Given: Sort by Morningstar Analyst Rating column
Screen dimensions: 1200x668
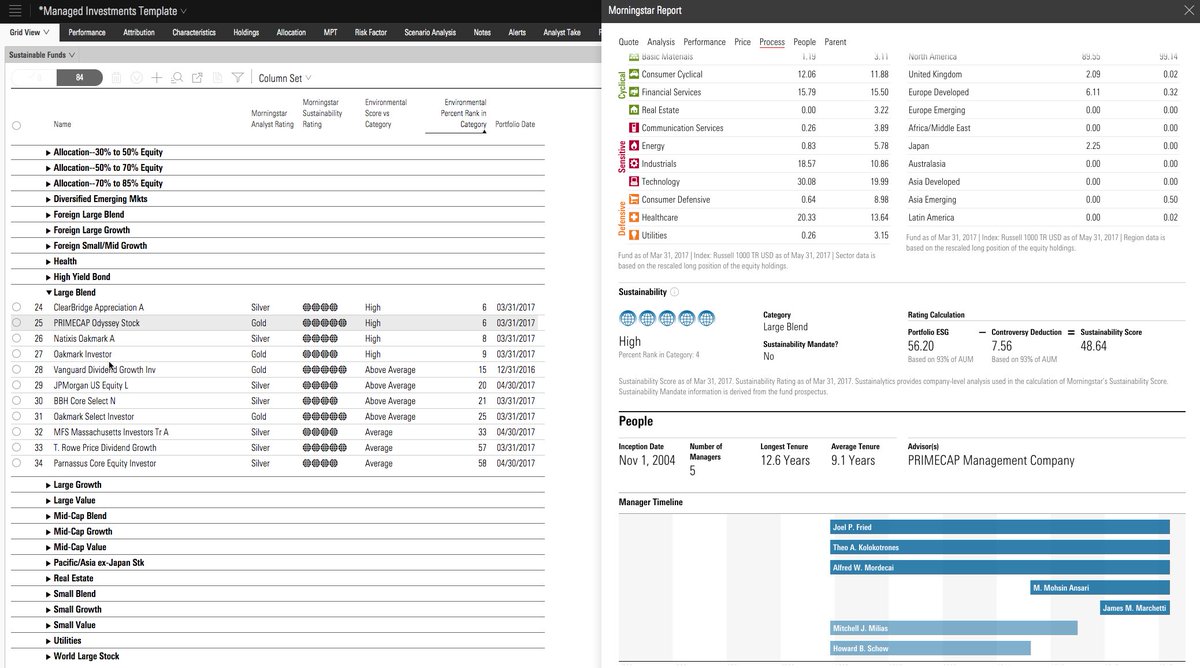Looking at the screenshot, I should [272, 119].
